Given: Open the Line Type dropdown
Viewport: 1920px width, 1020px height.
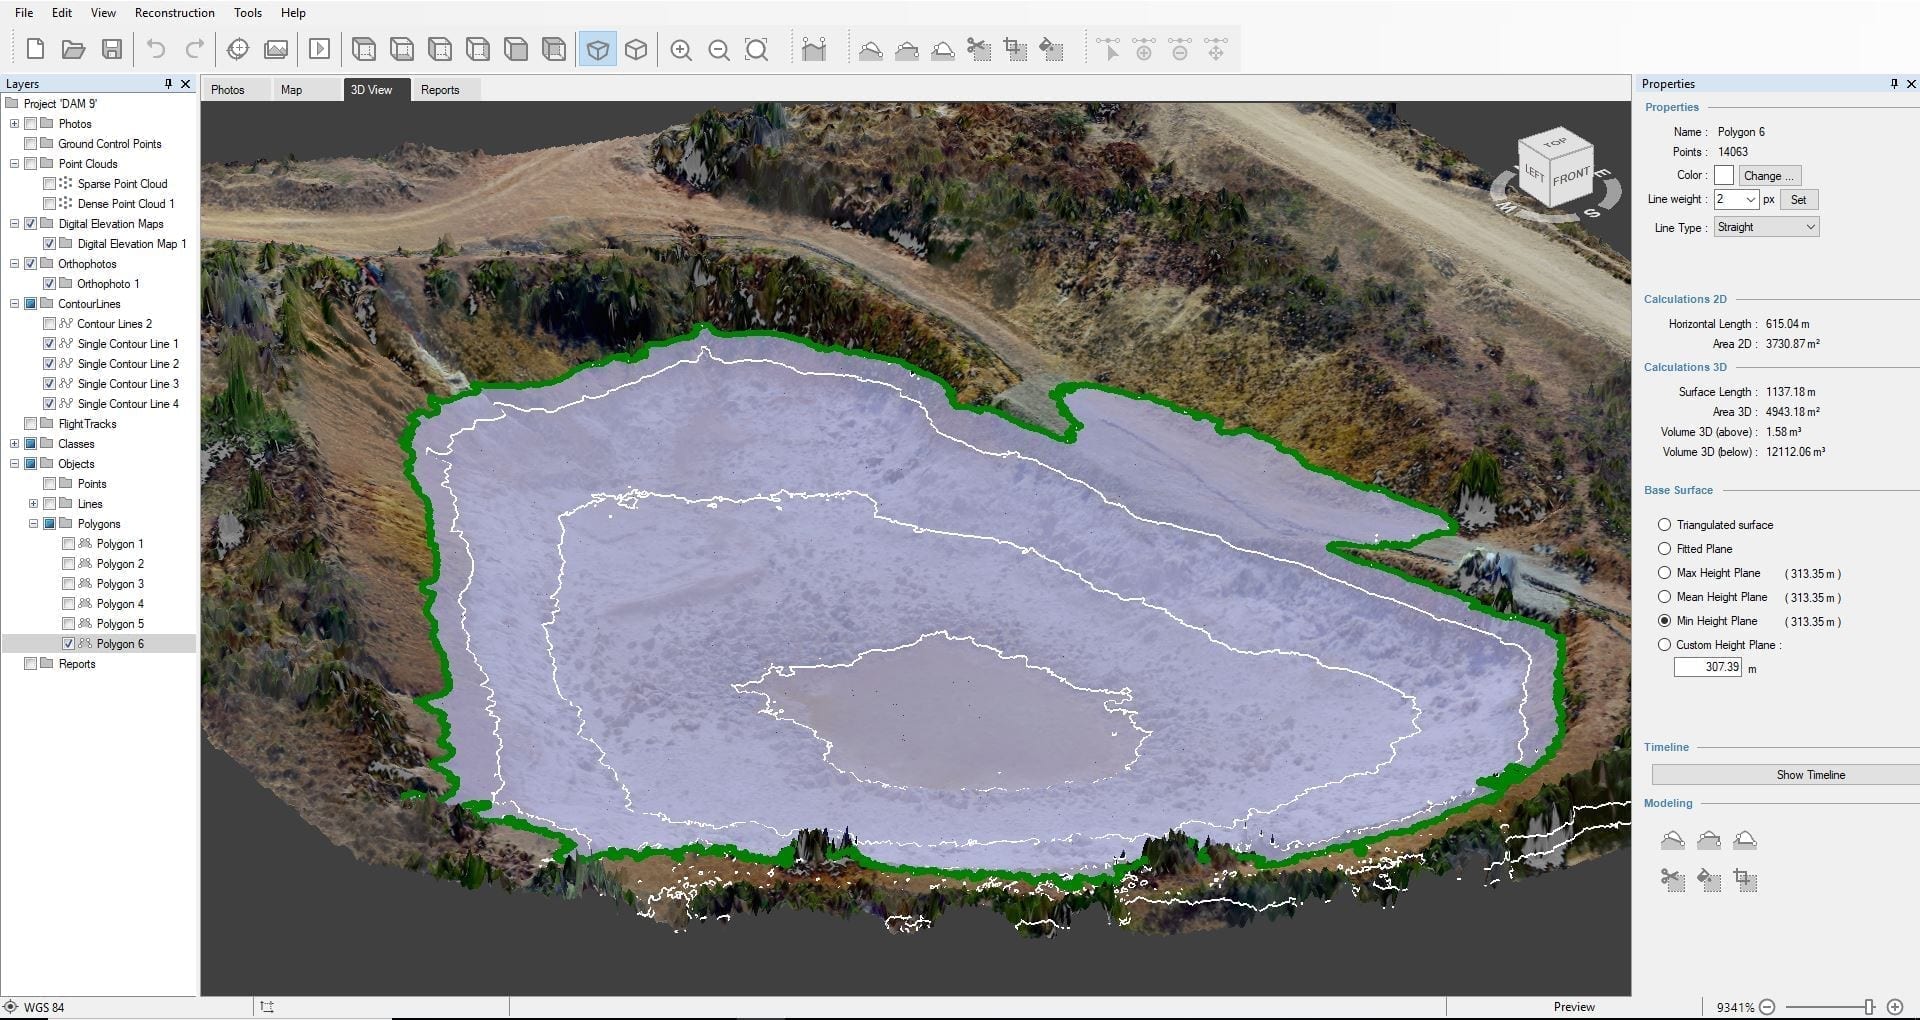Looking at the screenshot, I should coord(1766,228).
